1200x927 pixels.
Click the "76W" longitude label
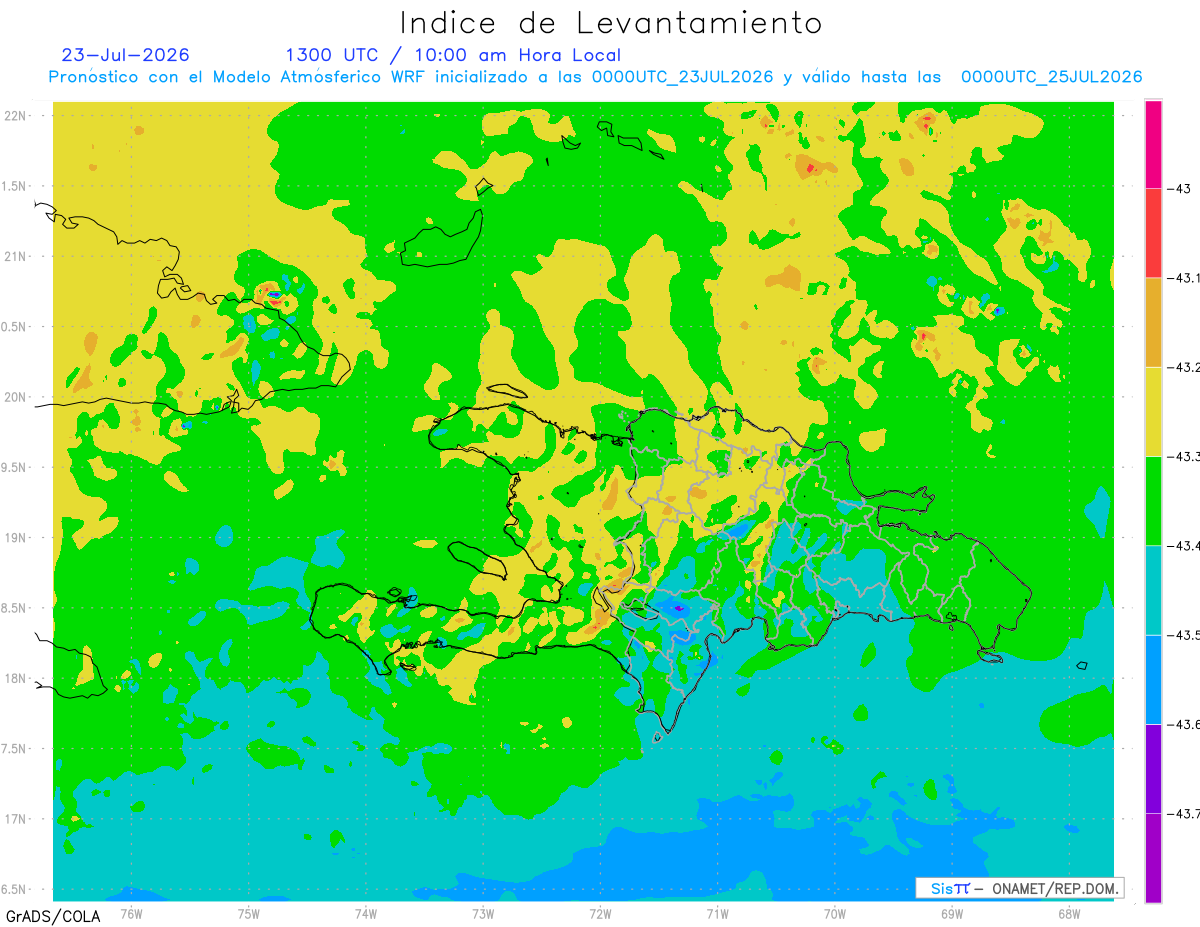pyautogui.click(x=131, y=913)
